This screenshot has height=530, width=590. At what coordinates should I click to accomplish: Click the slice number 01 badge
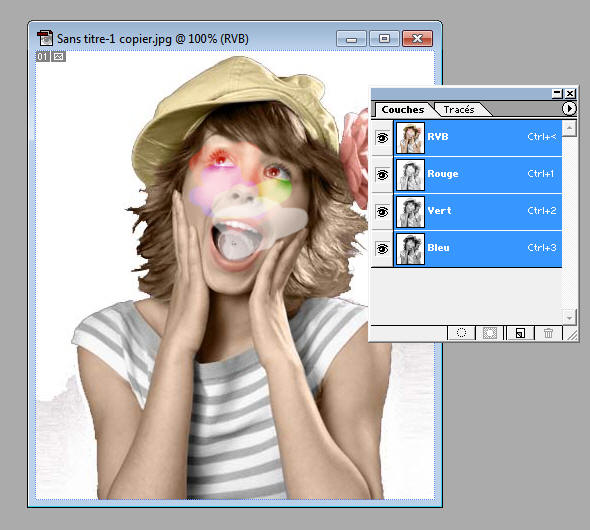pos(43,57)
